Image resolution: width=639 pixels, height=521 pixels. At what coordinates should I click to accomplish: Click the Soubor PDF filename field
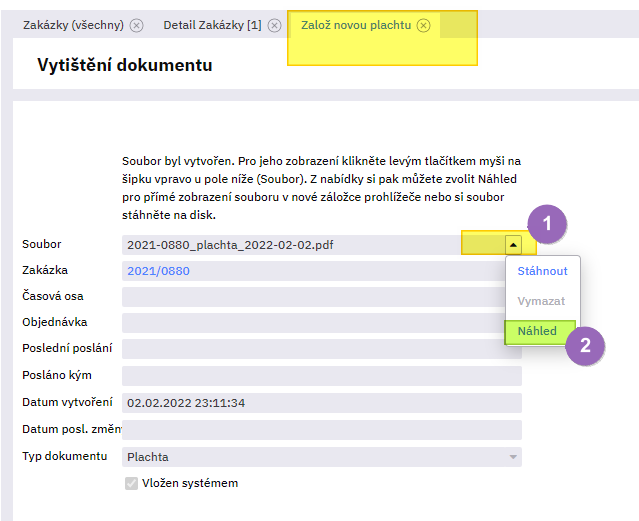click(290, 244)
